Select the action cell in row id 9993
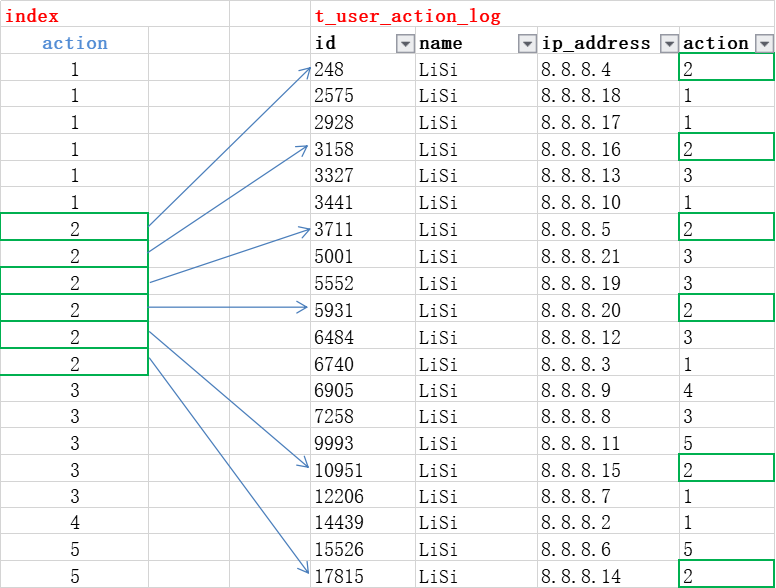Viewport: 776px width, 588px height. [727, 442]
